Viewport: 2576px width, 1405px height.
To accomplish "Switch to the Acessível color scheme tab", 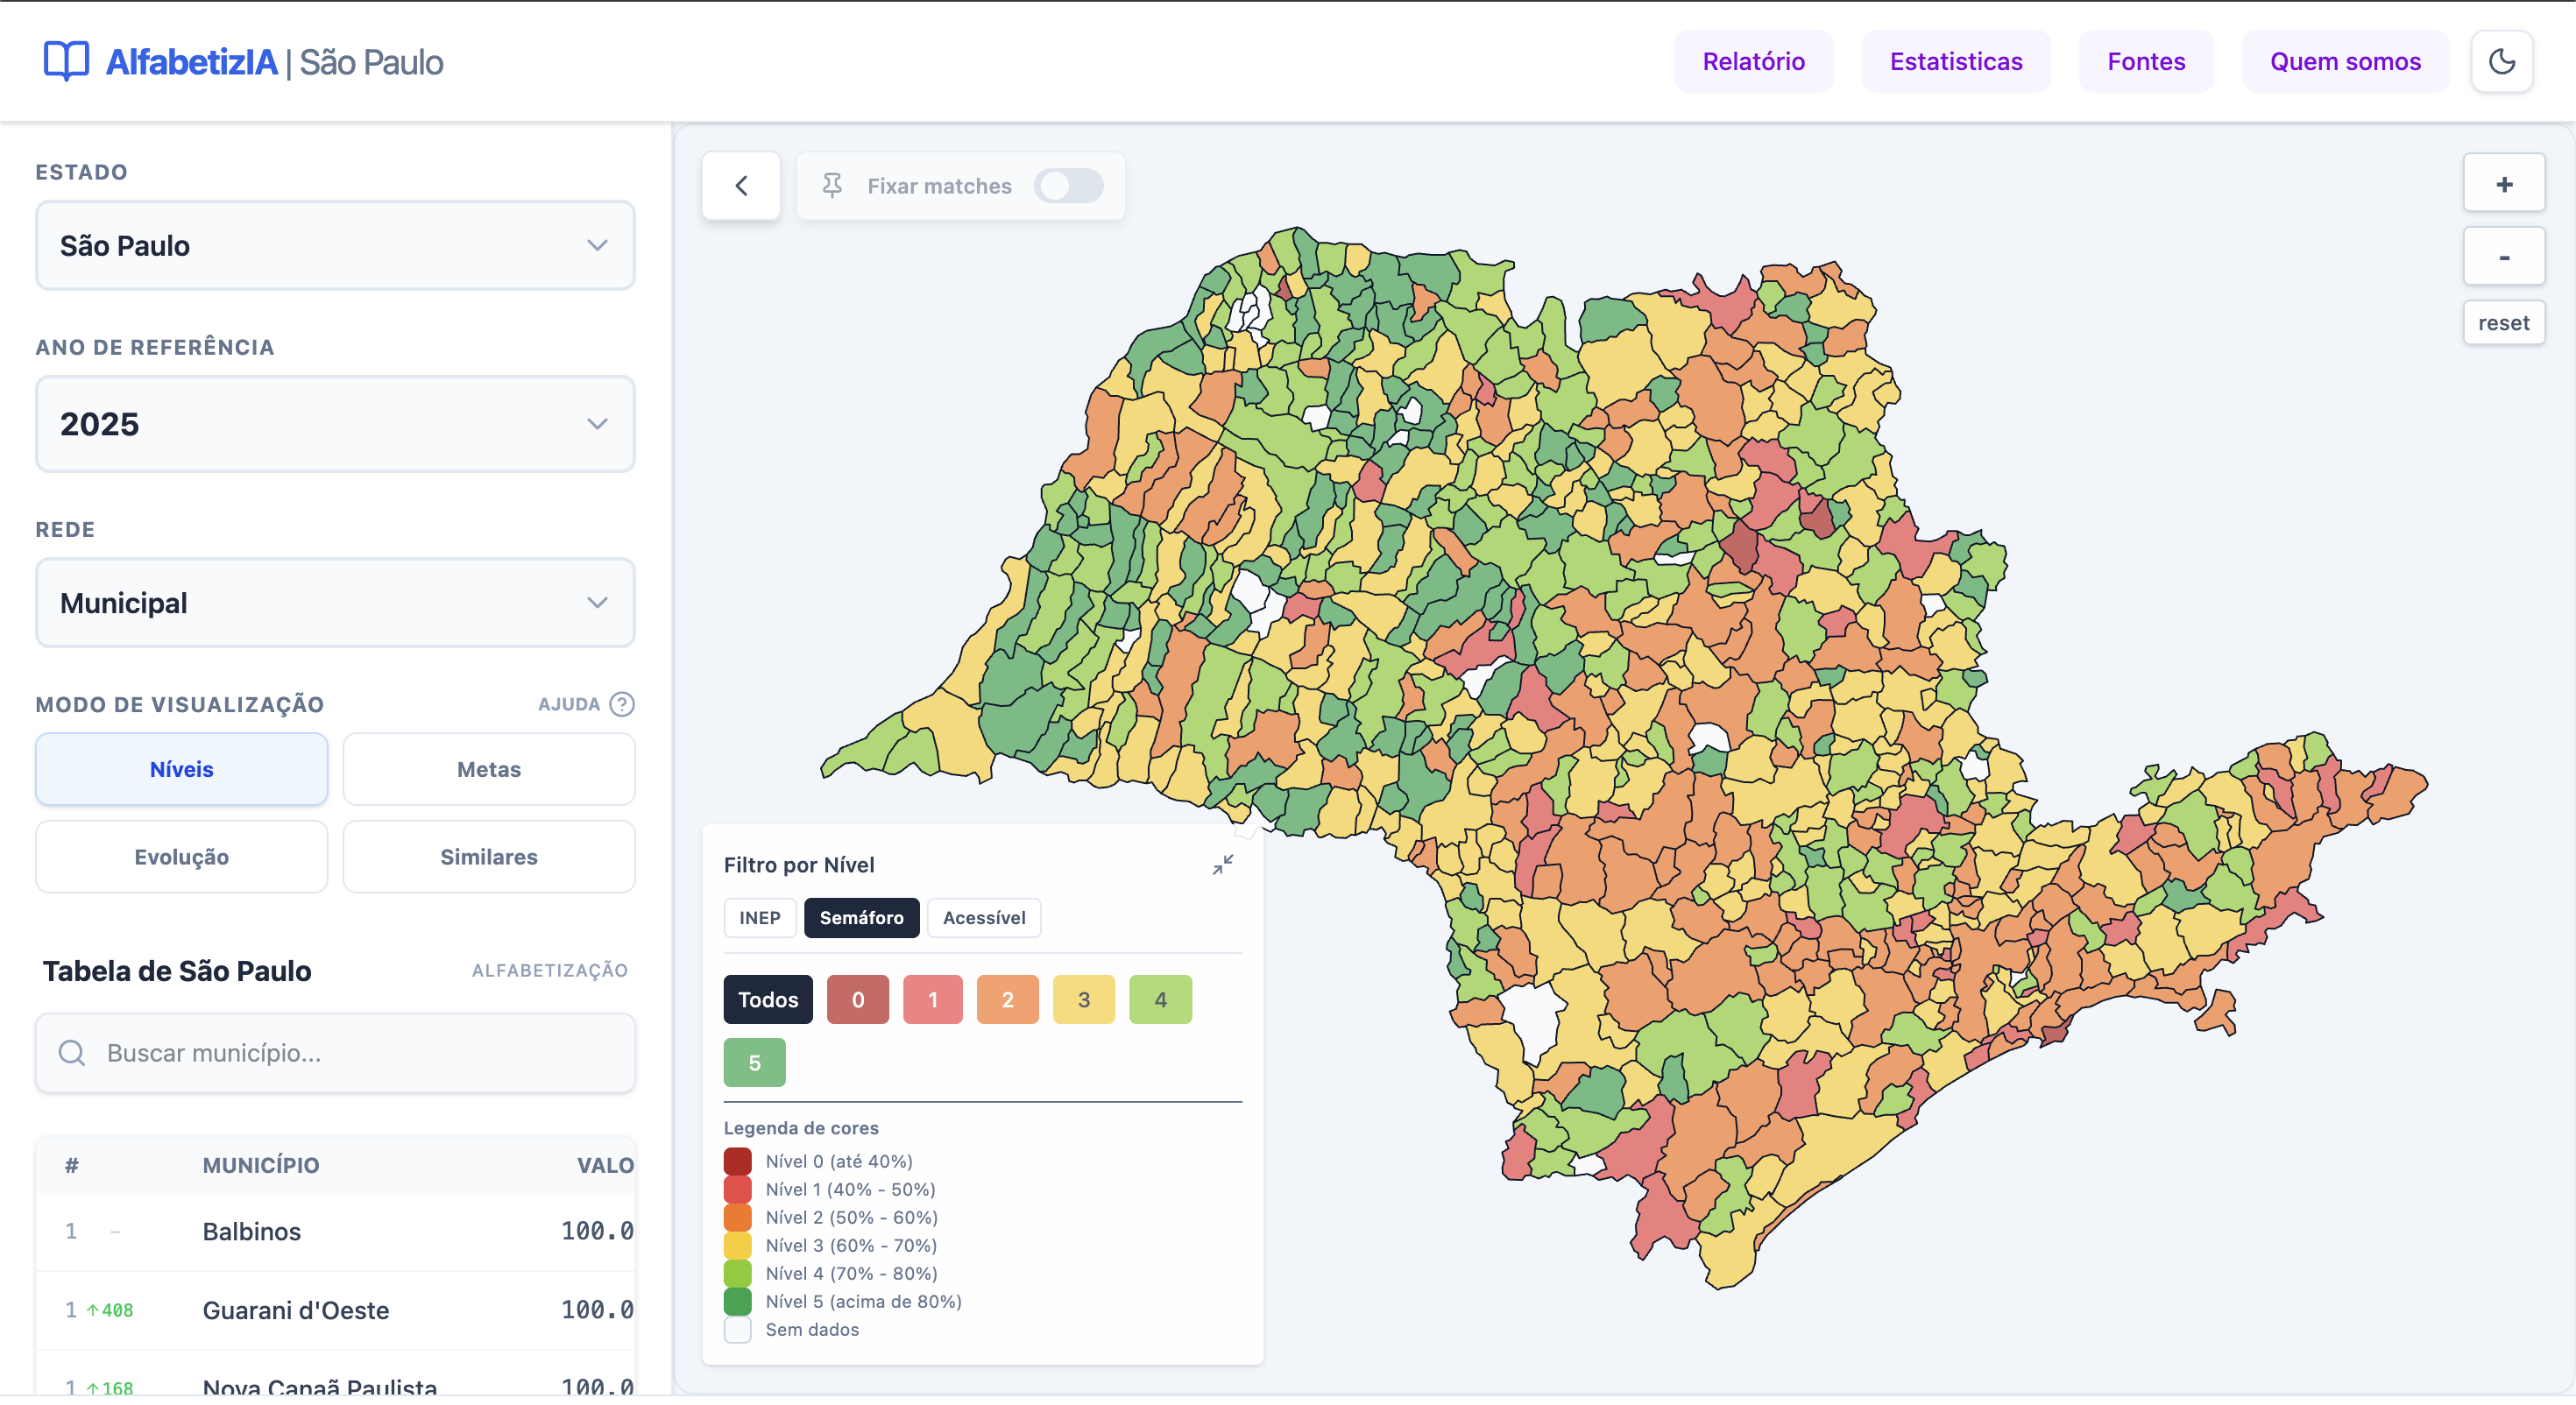I will (984, 918).
